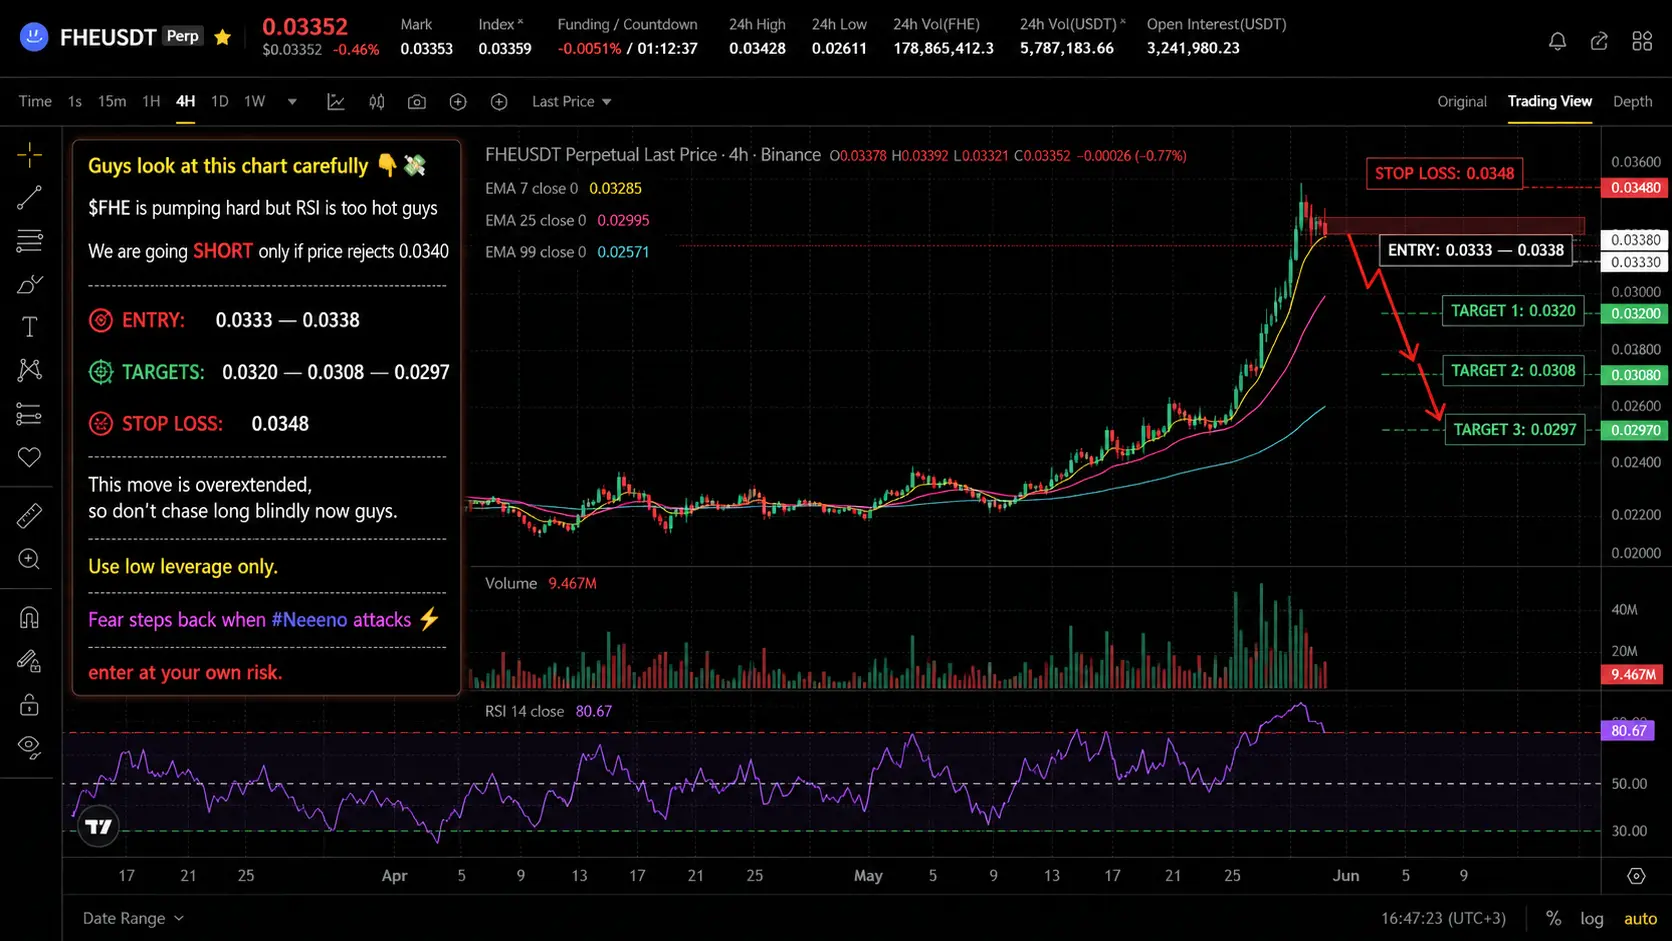Screen dimensions: 1672x941
Task: Click the RSI 14 close legend
Action: click(x=525, y=711)
